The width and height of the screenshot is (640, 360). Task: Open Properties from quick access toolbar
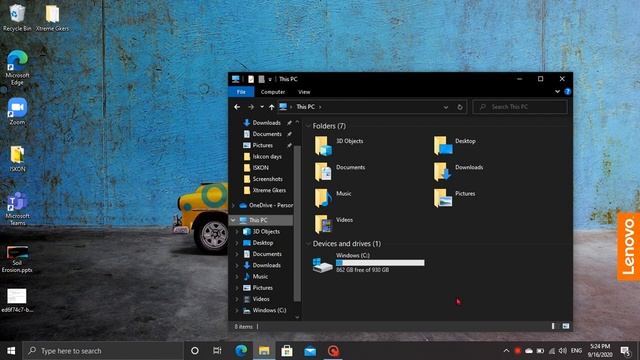pos(251,79)
